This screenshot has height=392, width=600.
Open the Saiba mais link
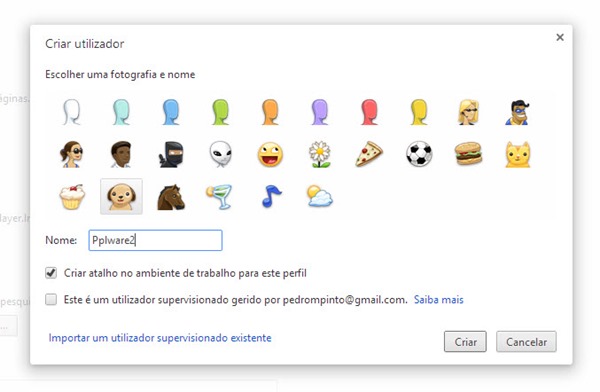439,299
